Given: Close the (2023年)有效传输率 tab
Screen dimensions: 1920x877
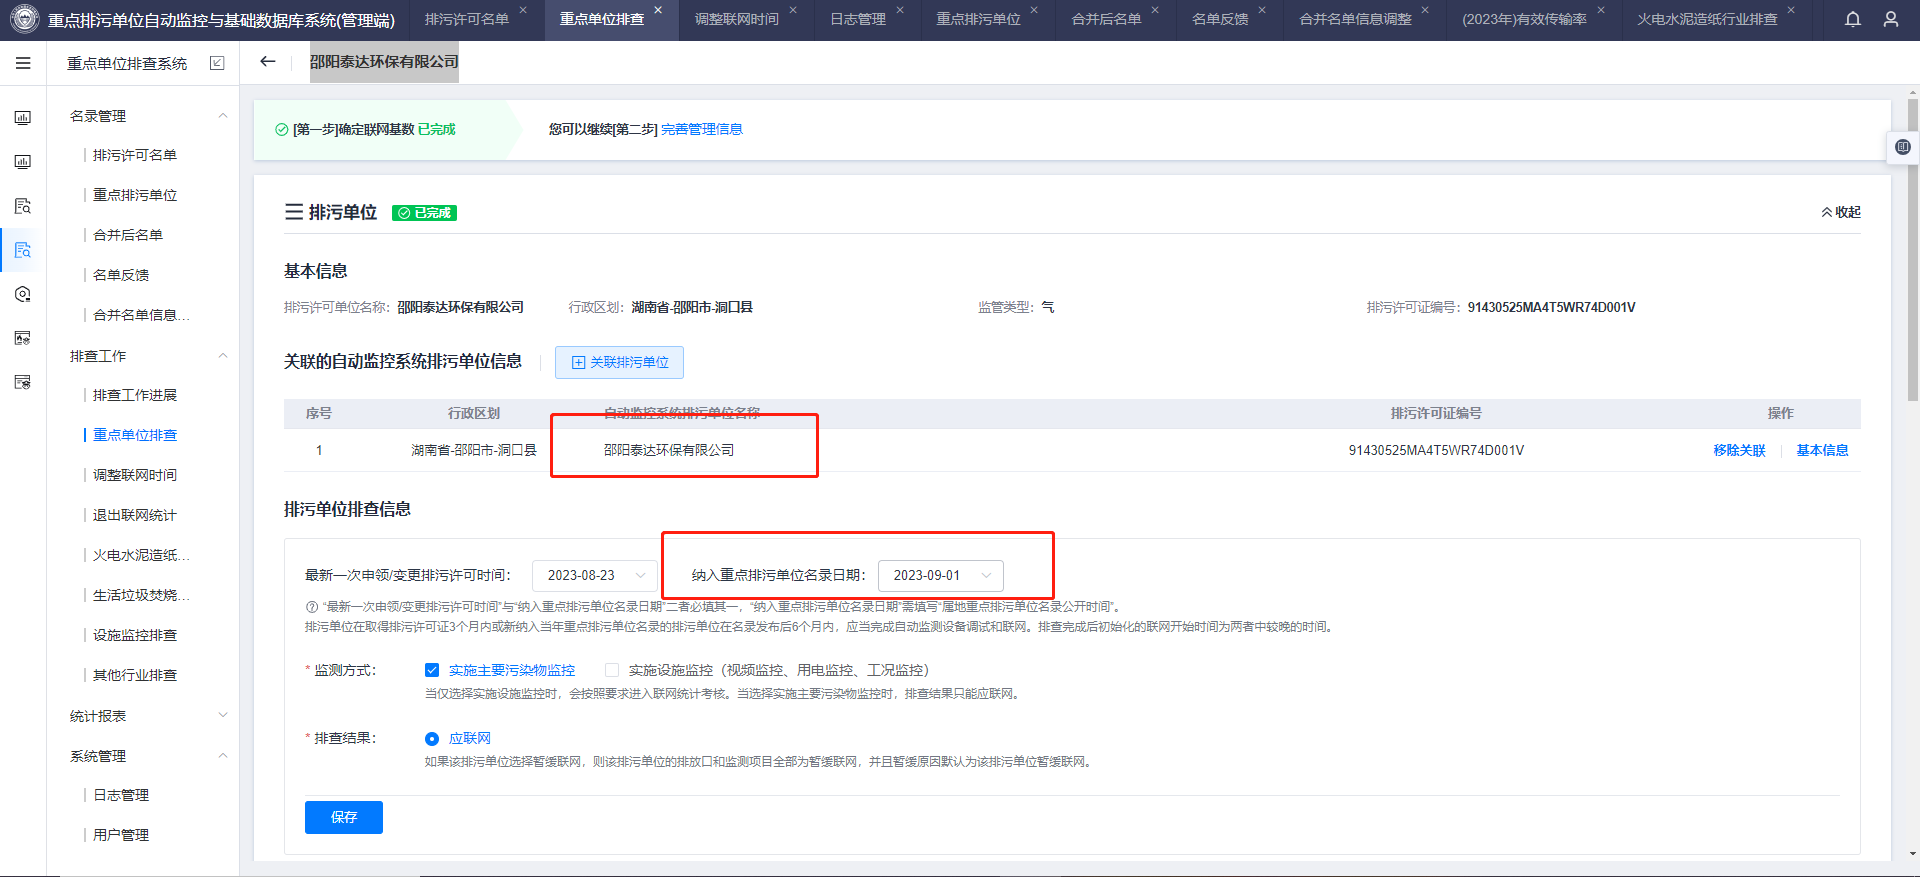Looking at the screenshot, I should (x=1601, y=10).
